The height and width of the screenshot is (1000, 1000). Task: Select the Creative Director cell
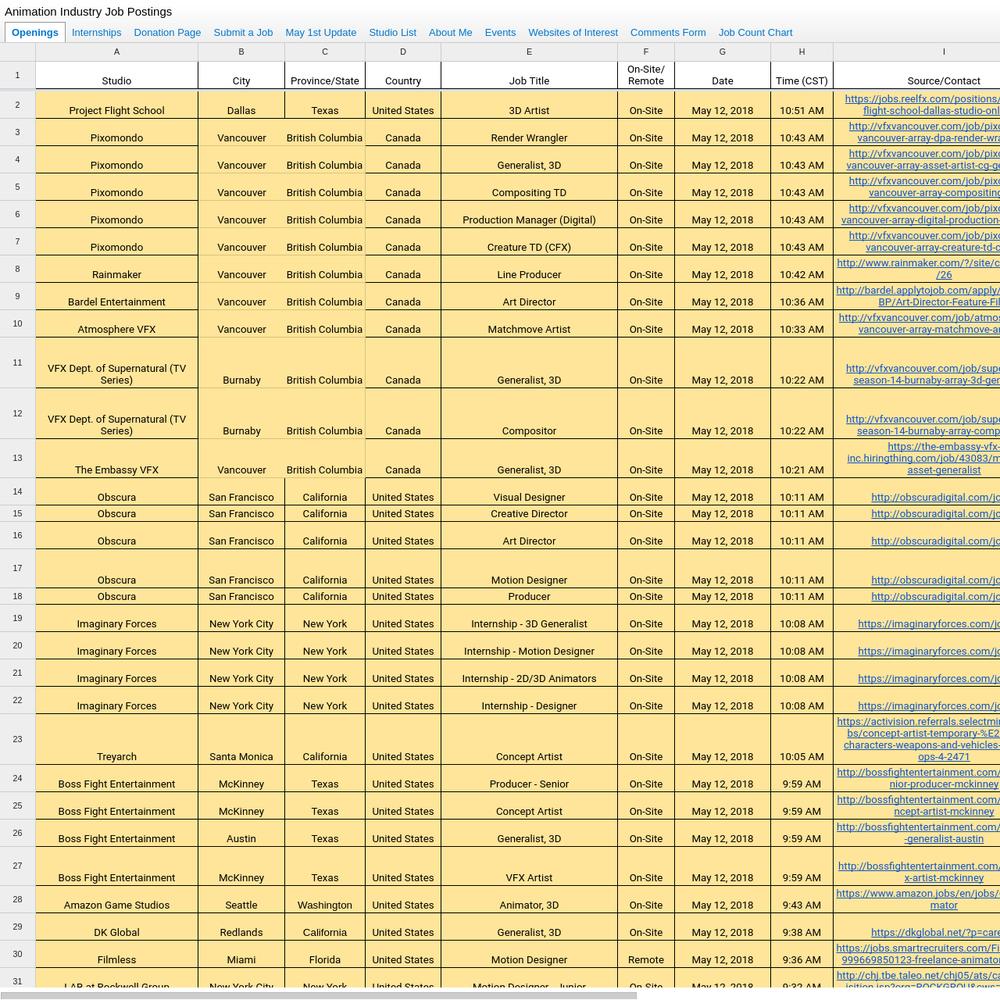pyautogui.click(x=529, y=513)
